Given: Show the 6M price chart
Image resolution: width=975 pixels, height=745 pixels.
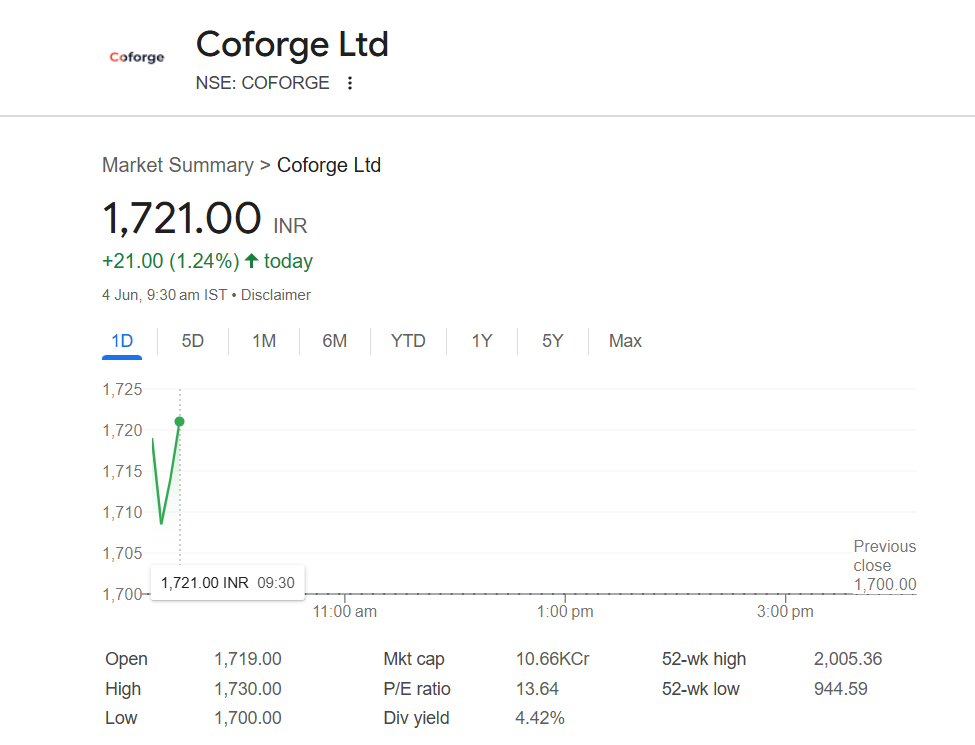Looking at the screenshot, I should (335, 341).
